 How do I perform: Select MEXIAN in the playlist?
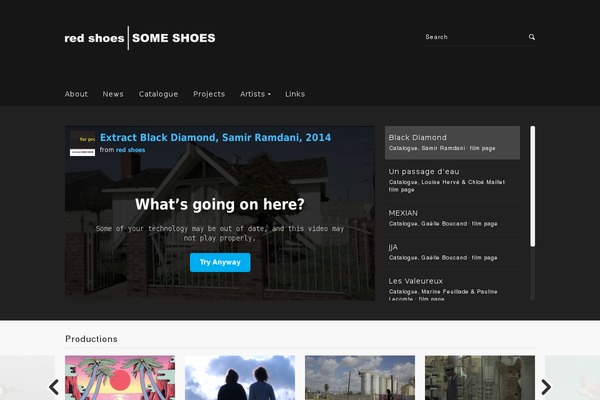coord(452,218)
